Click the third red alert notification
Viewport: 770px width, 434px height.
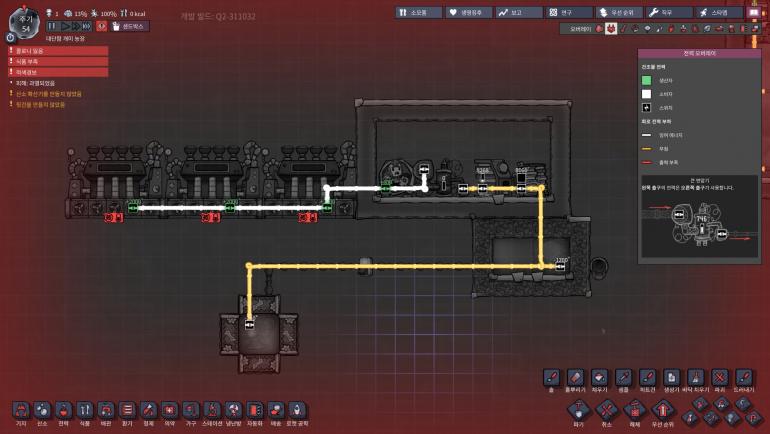(58, 72)
